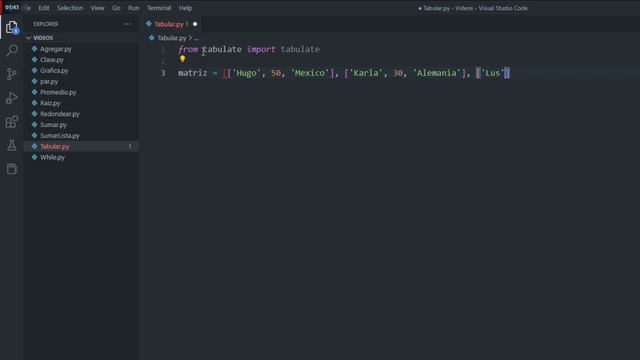Viewport: 640px width, 360px height.
Task: Click the Tabular.py breadcrumb item
Action: (172, 38)
